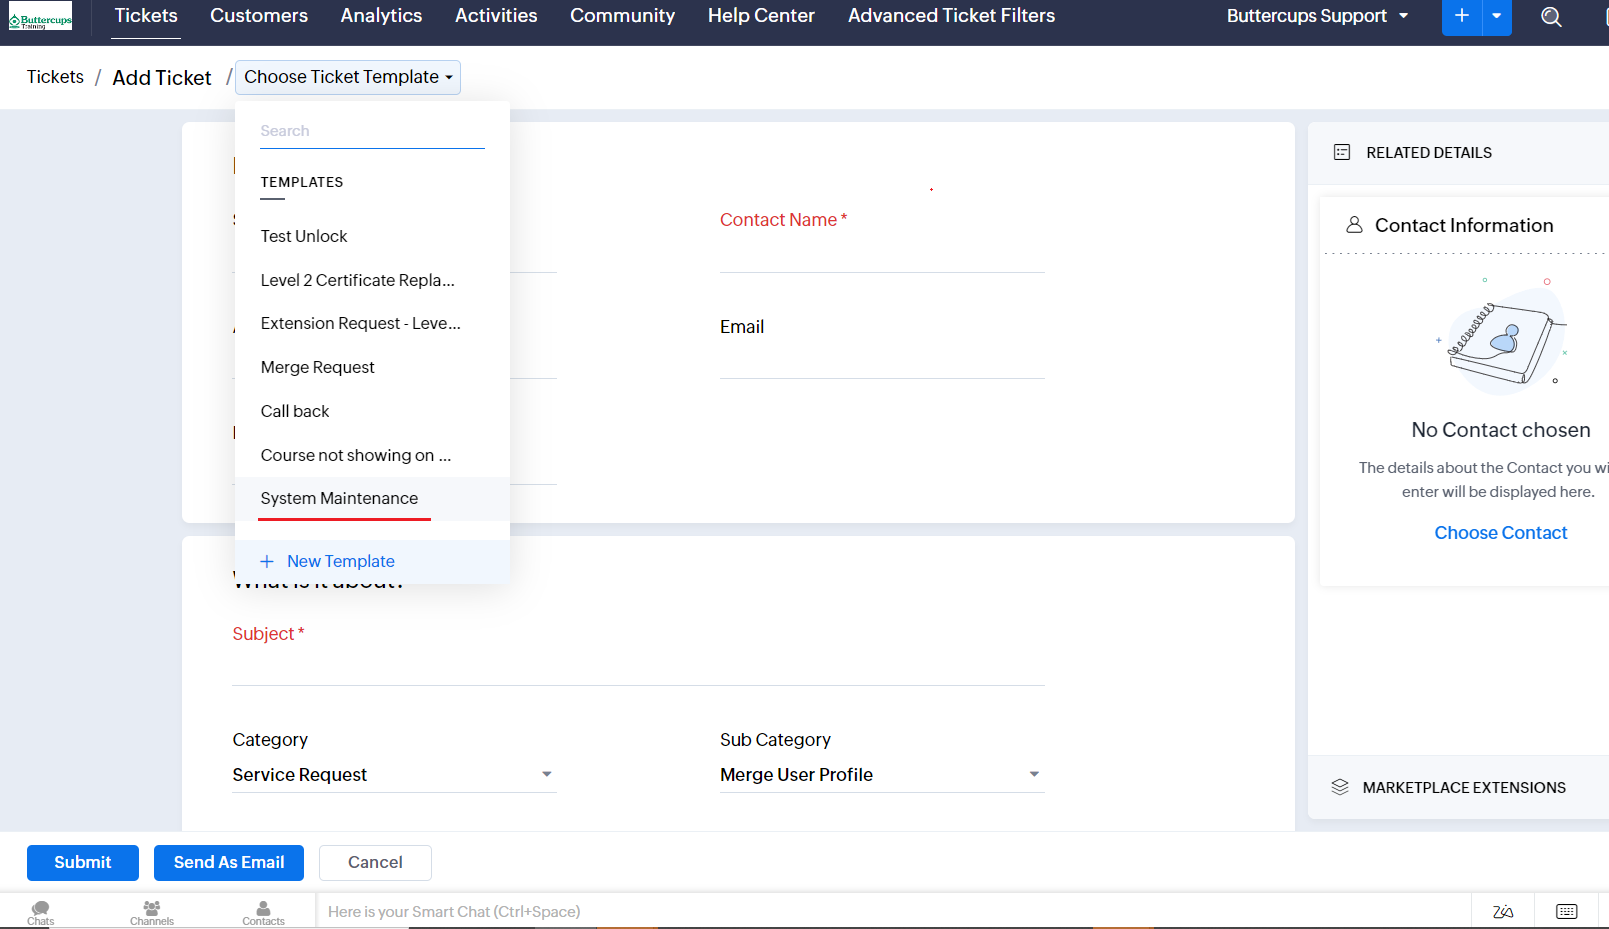Click the Choose Contact link
Screen dimensions: 1609x929
pyautogui.click(x=1500, y=533)
